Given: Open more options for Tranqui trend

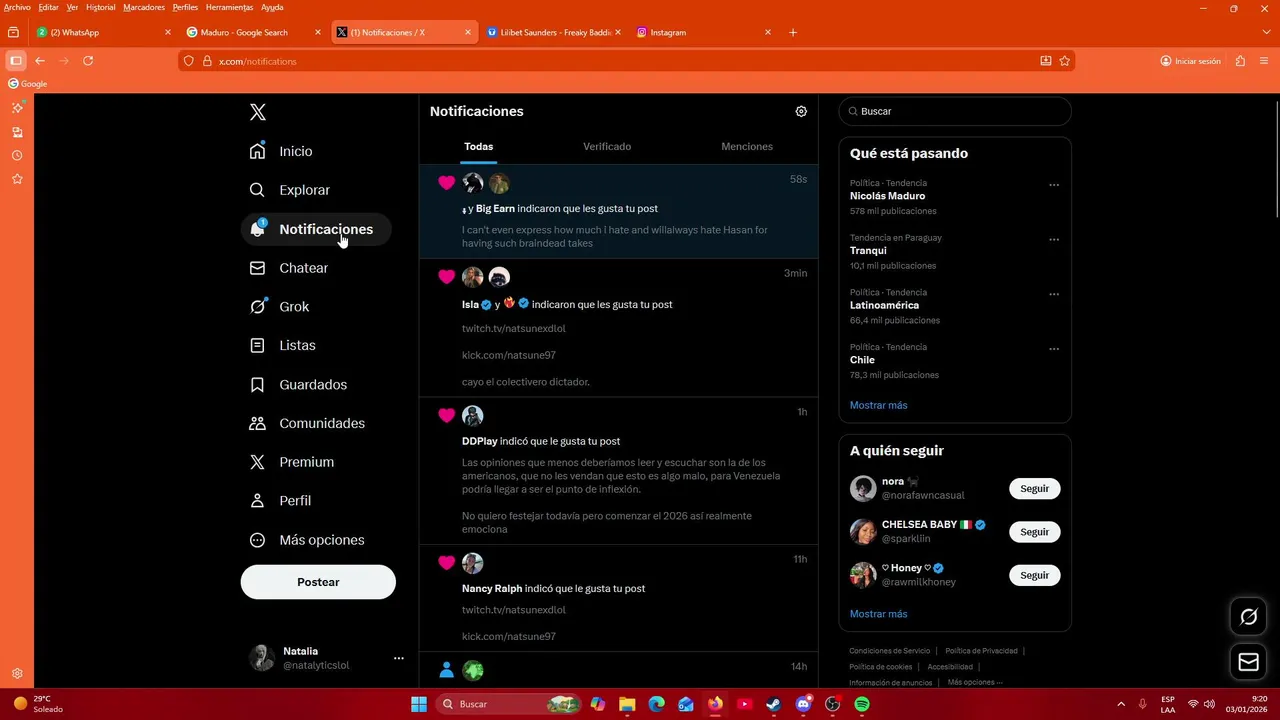Looking at the screenshot, I should click(x=1054, y=240).
